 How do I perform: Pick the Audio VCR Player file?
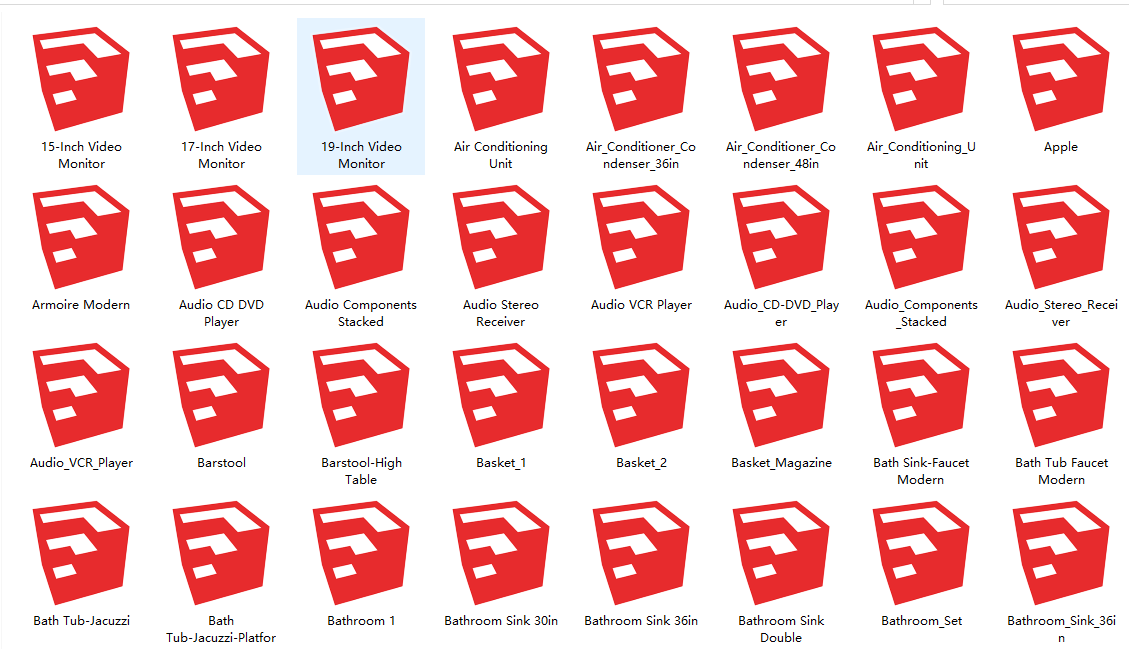pyautogui.click(x=641, y=236)
